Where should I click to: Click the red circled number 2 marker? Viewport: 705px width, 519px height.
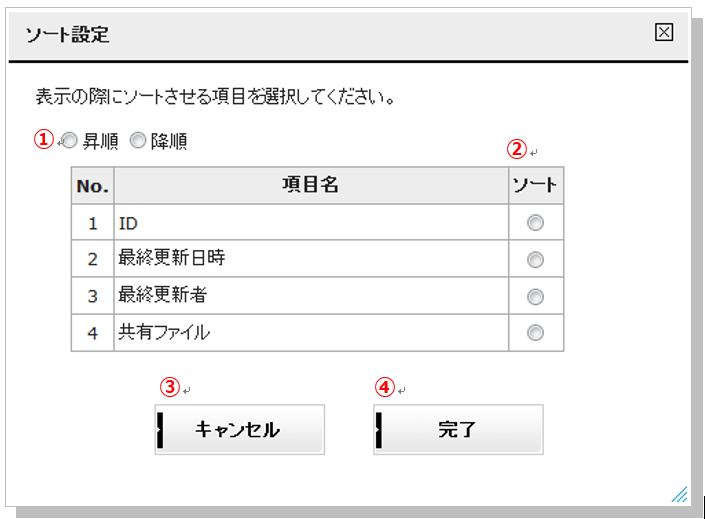pos(517,149)
